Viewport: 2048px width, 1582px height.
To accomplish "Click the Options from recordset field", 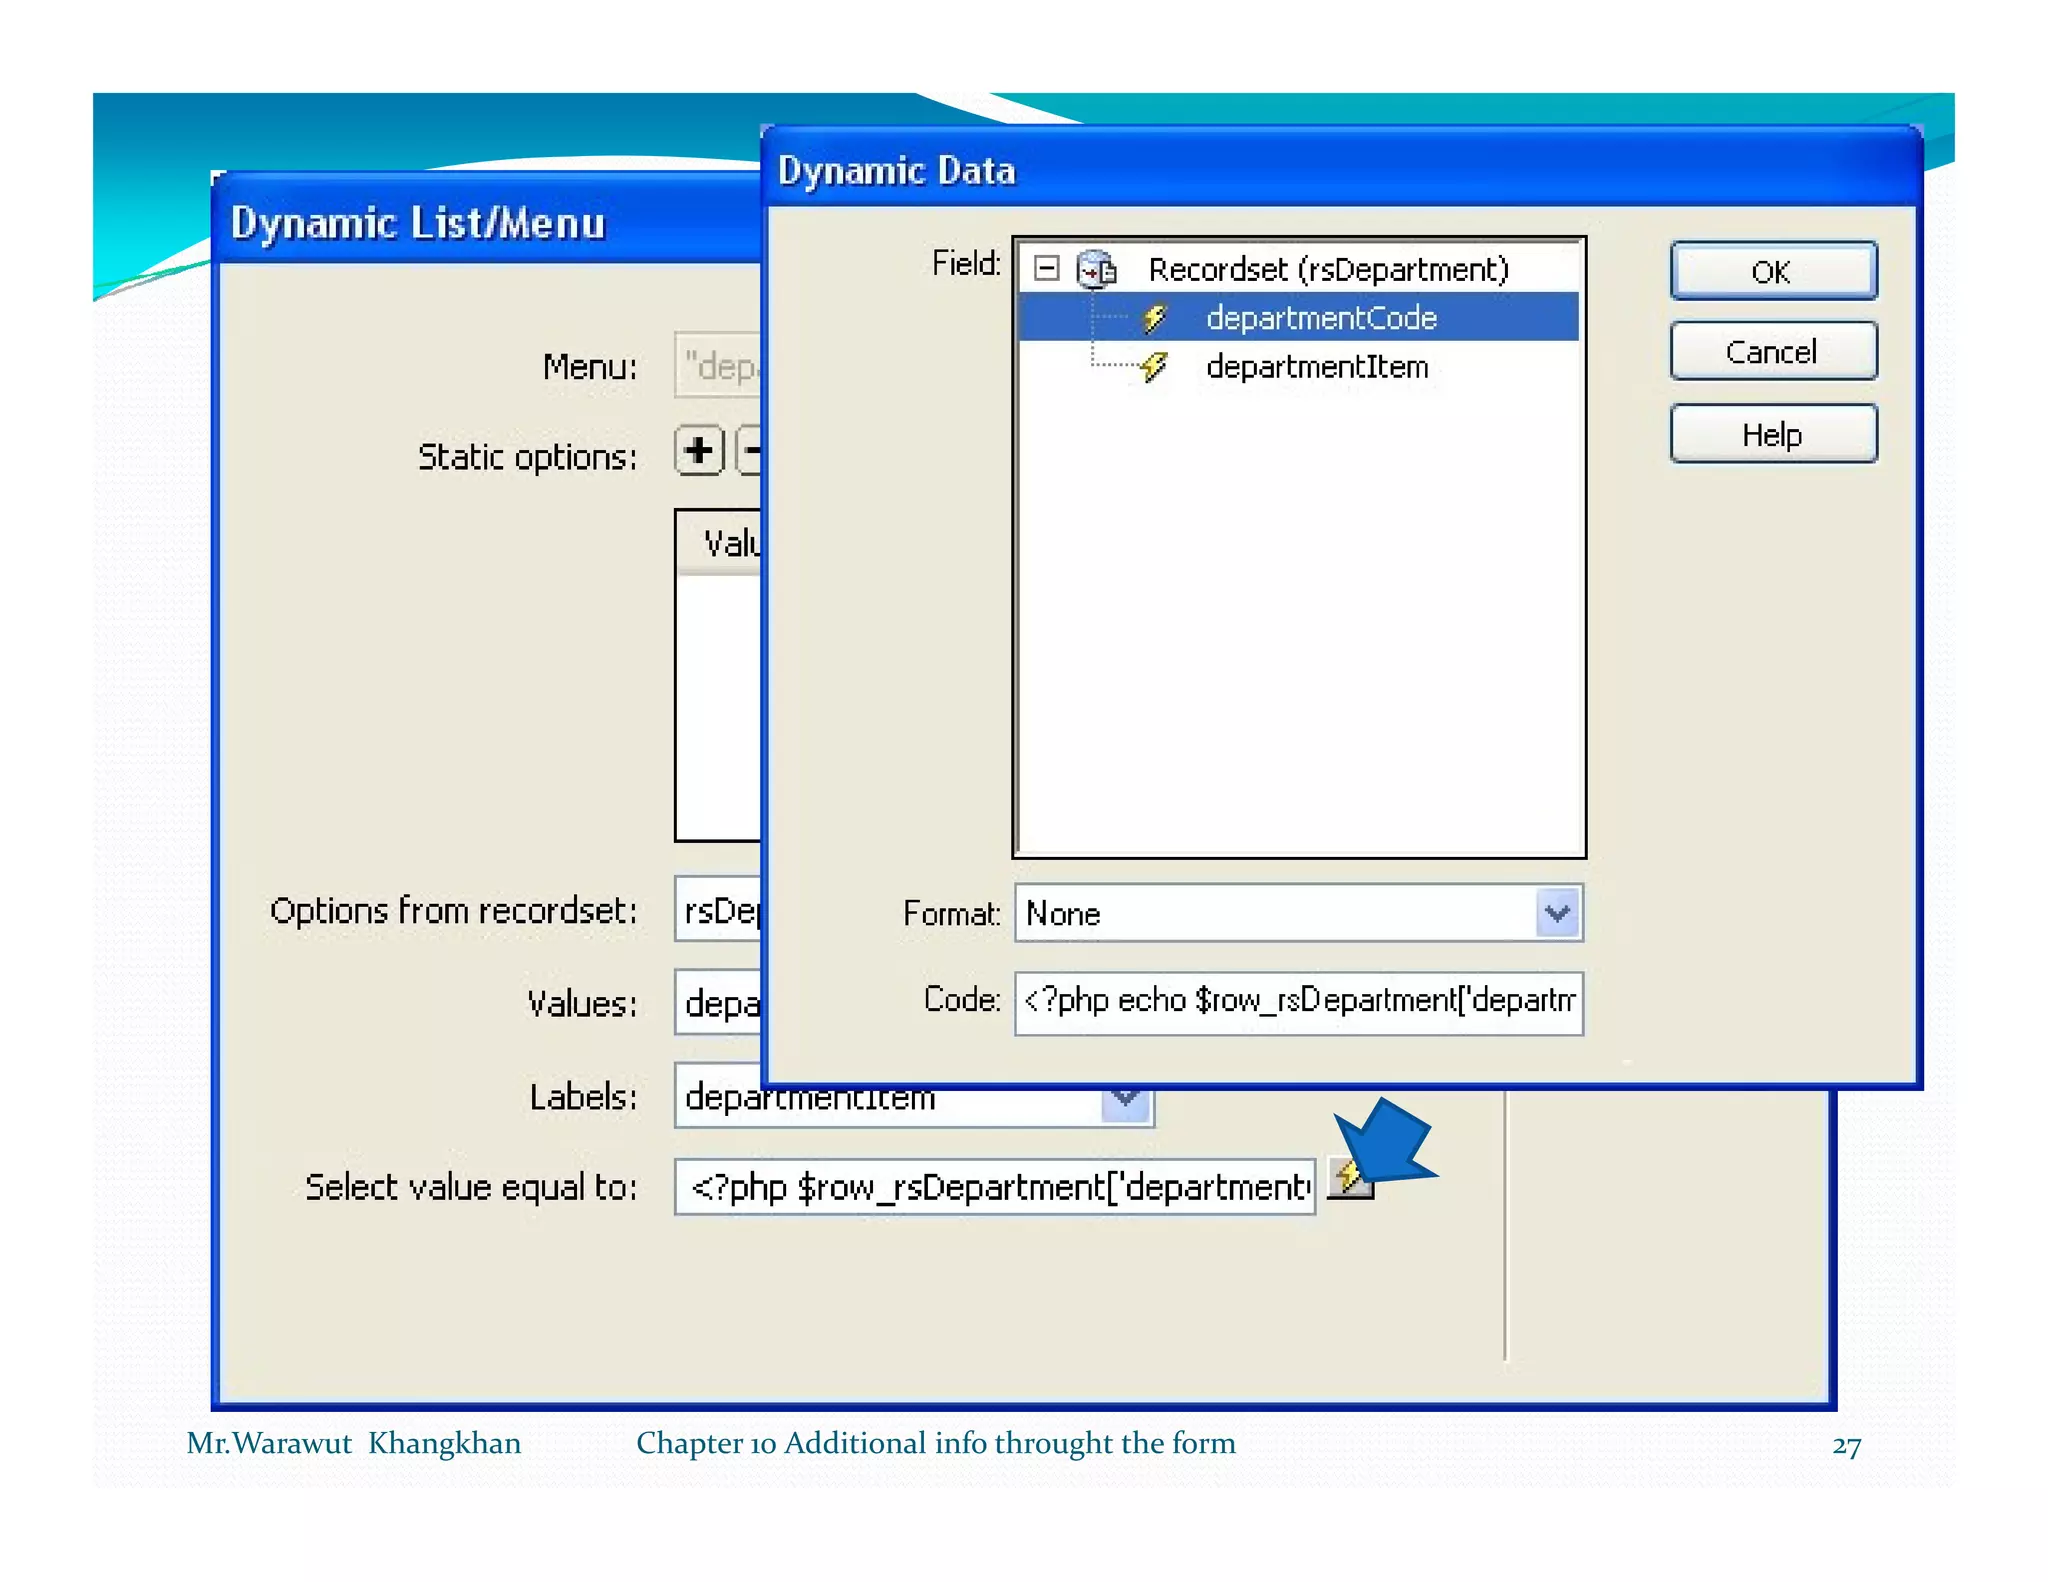I will point(718,910).
